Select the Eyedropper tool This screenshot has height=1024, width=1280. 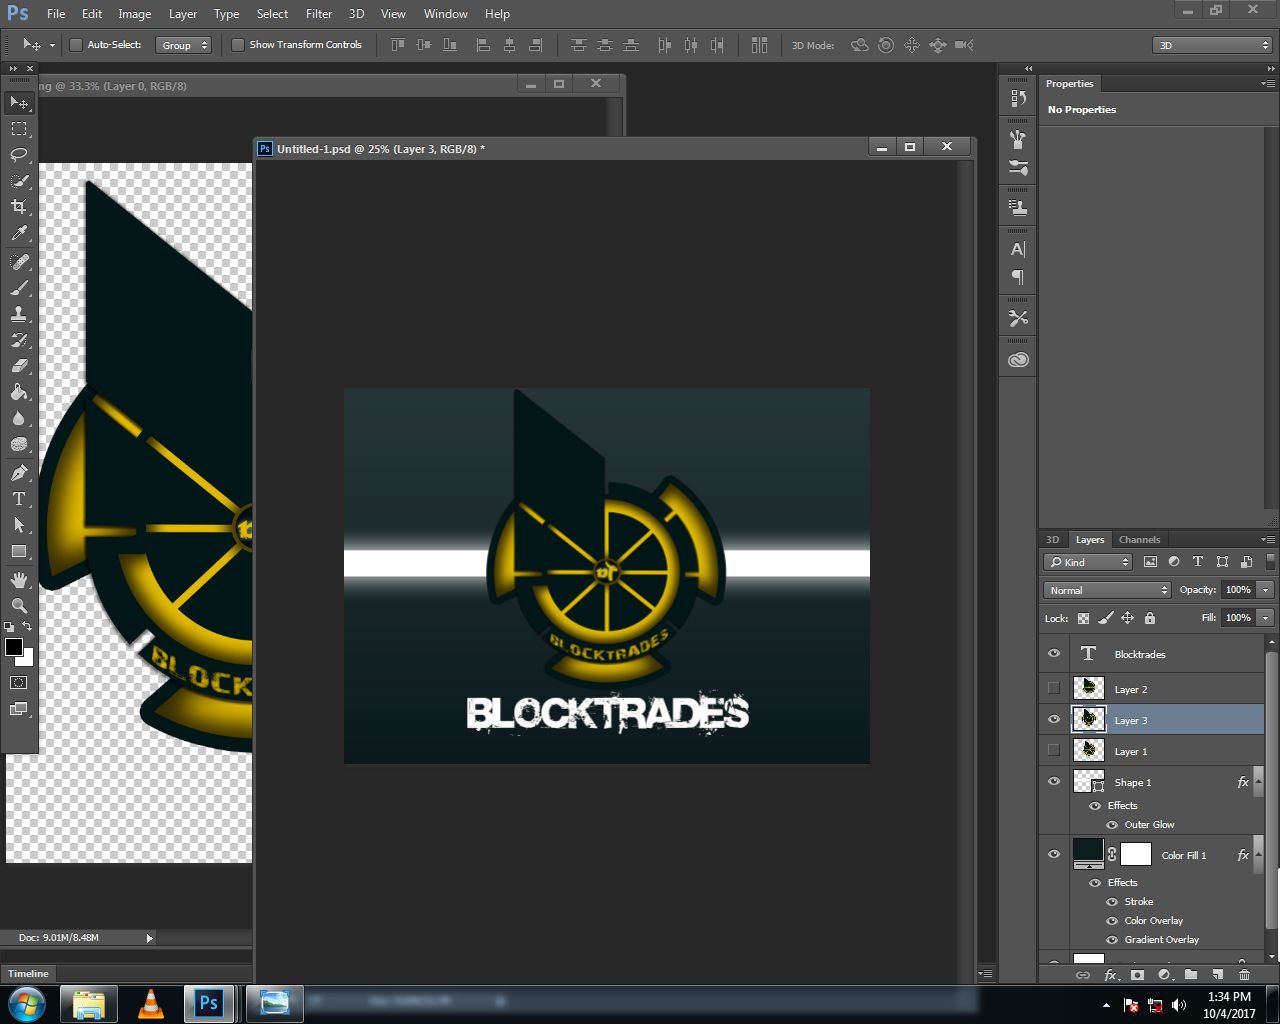tap(19, 234)
